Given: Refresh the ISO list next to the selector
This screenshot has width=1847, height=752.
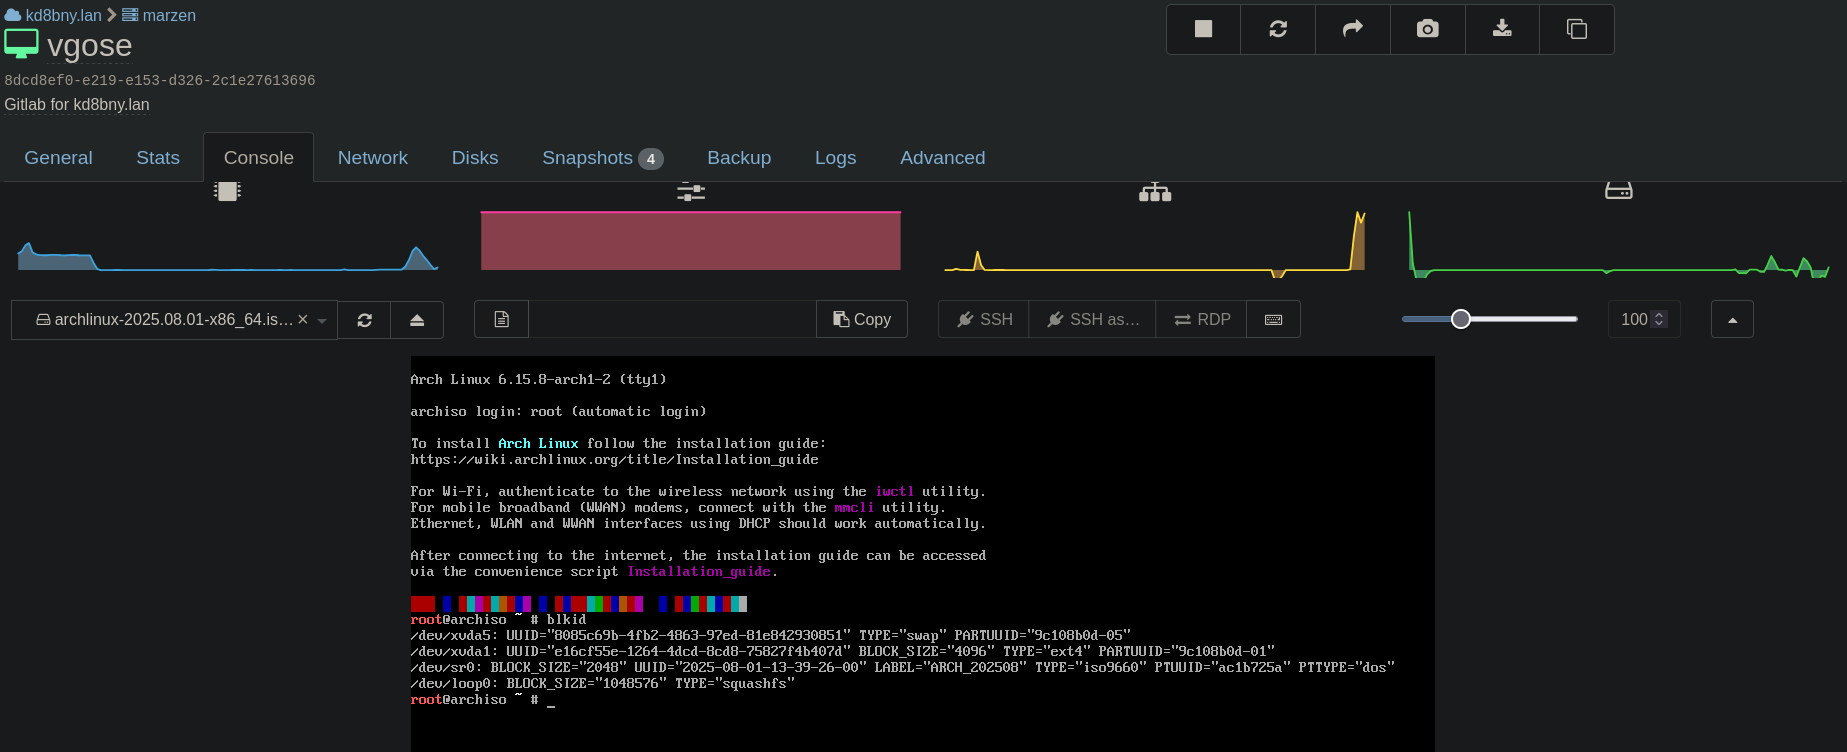Looking at the screenshot, I should [364, 320].
